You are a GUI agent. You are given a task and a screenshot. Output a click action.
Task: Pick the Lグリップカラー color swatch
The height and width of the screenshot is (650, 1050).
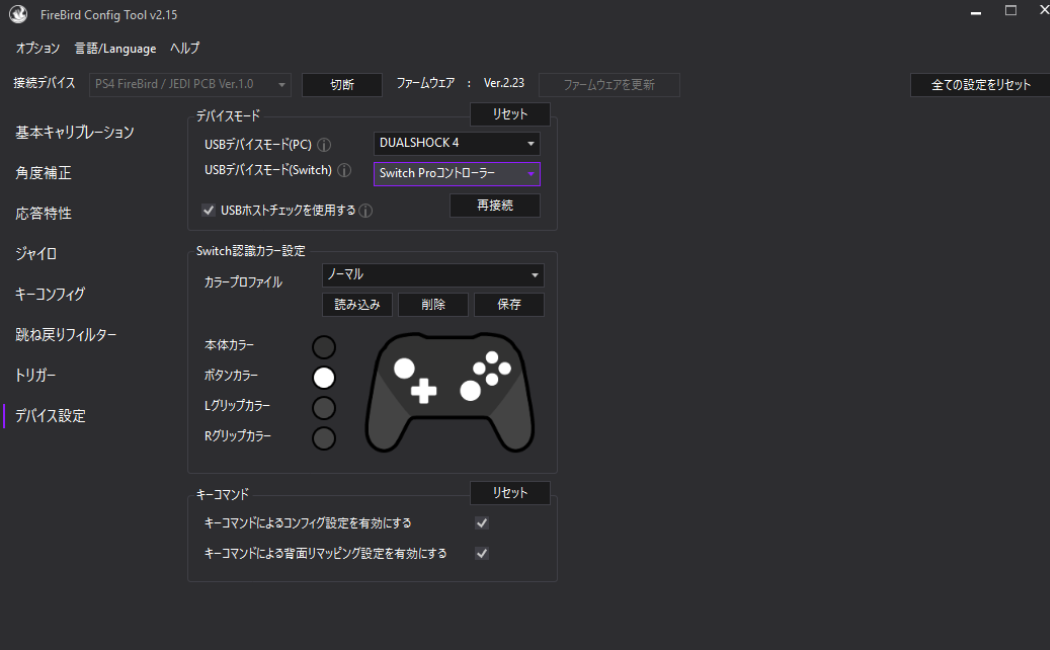(x=324, y=408)
